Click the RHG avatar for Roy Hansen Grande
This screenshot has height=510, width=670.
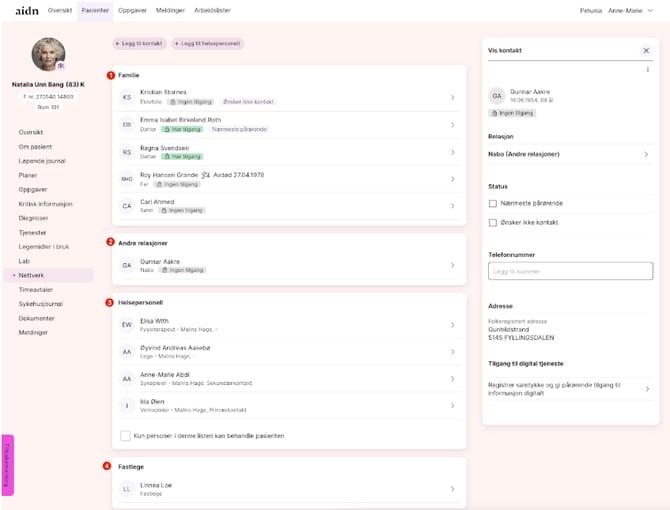tap(127, 179)
